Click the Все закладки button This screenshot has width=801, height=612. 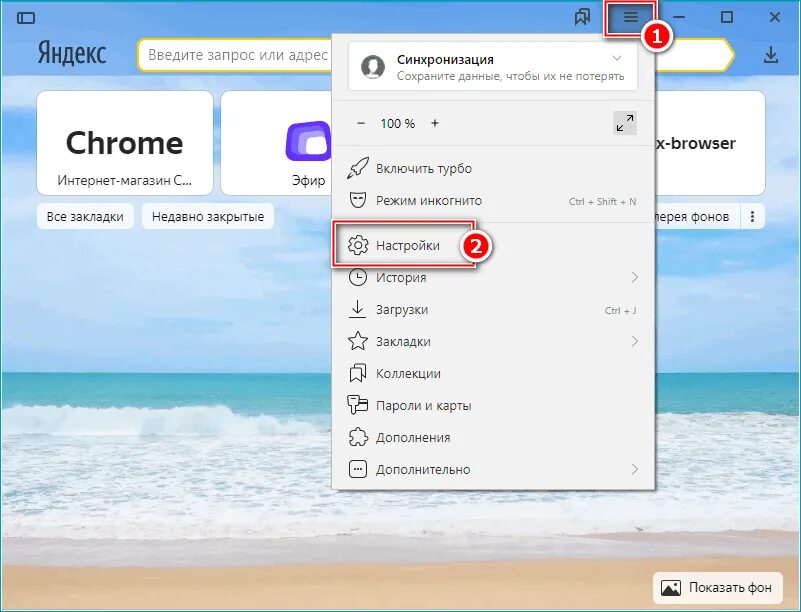tap(85, 217)
